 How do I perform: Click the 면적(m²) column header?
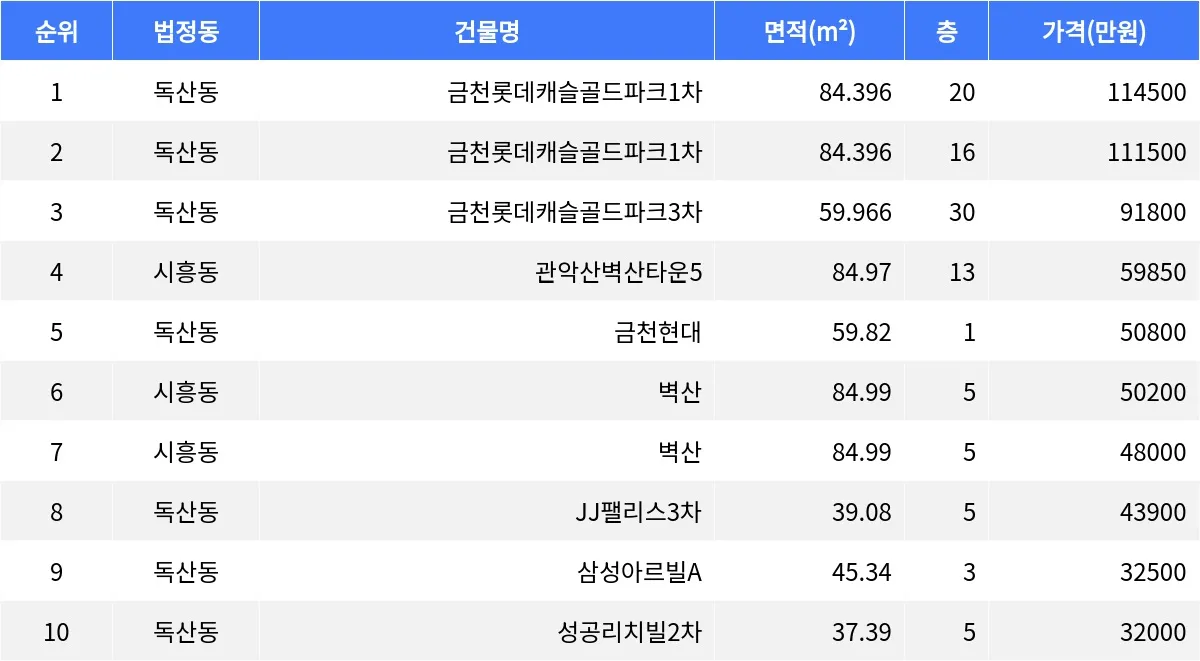809,32
